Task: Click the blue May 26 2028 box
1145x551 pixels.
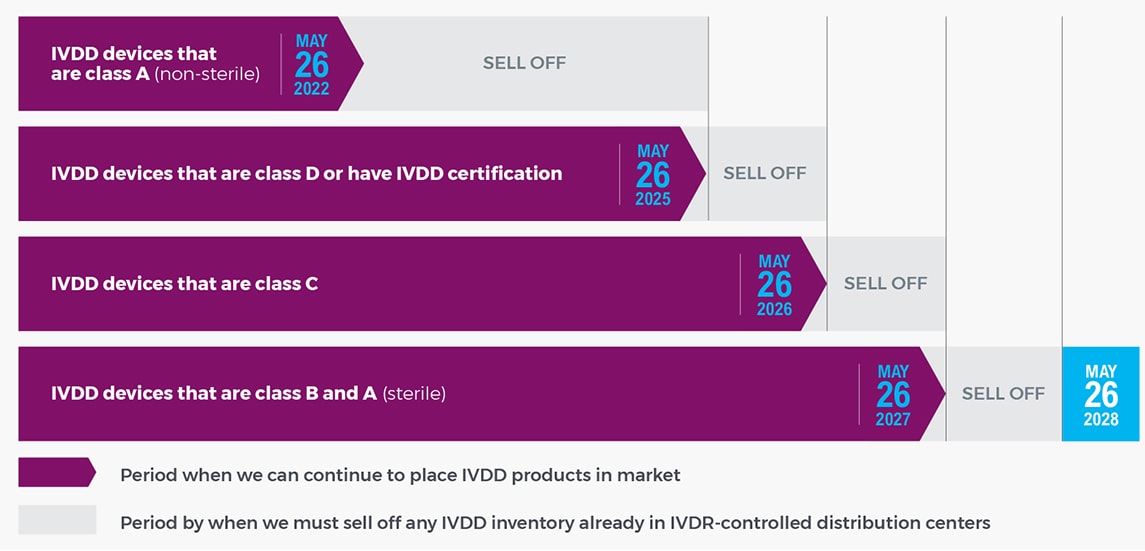Action: (1101, 395)
